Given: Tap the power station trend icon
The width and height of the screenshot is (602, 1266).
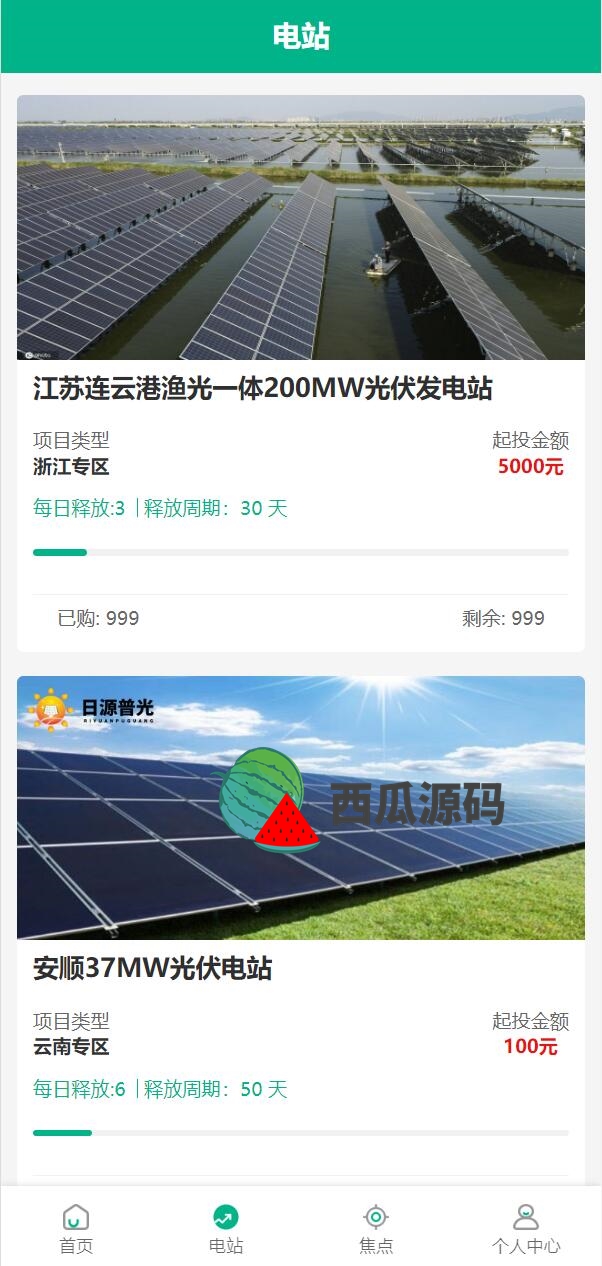Looking at the screenshot, I should (x=226, y=1217).
